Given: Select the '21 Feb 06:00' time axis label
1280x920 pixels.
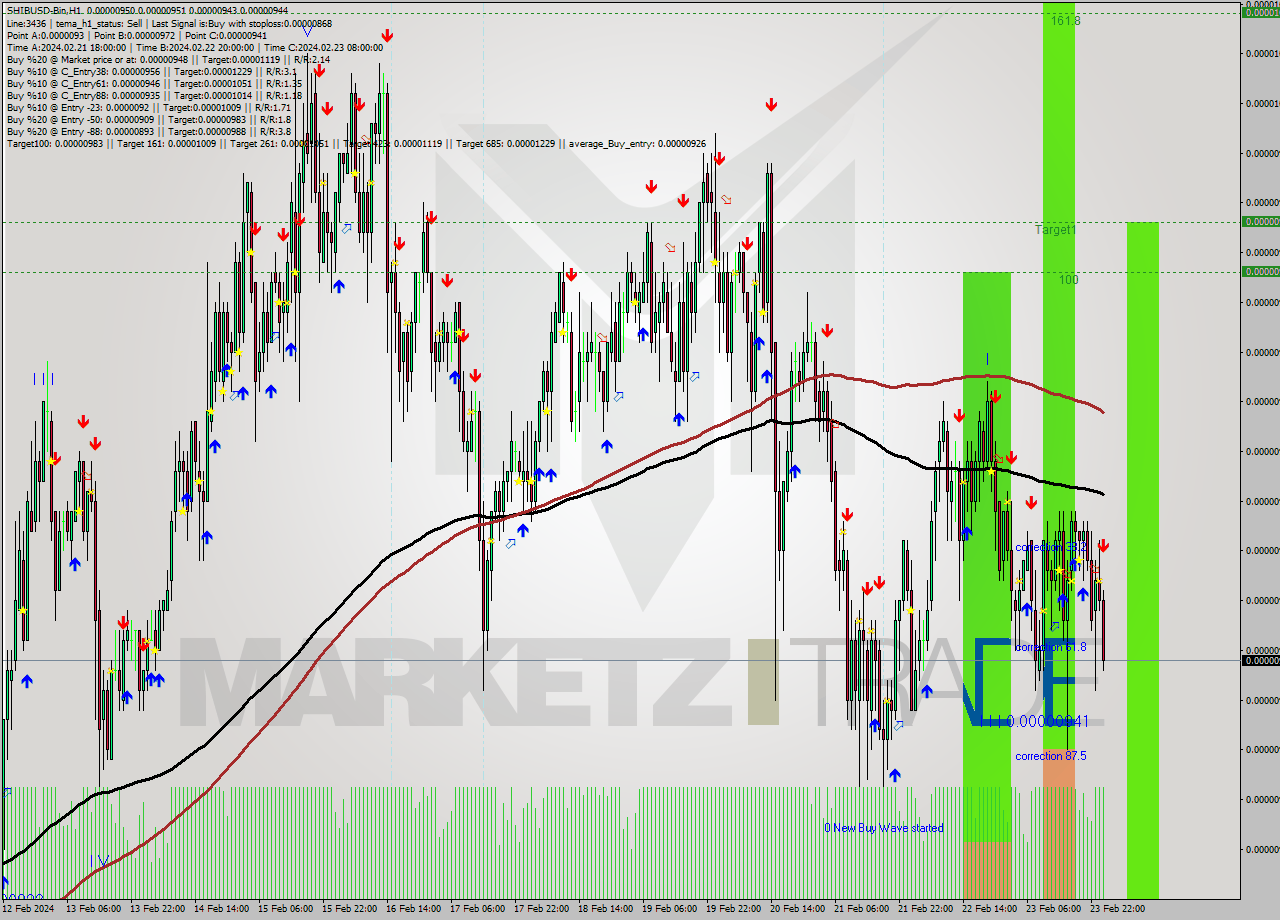Looking at the screenshot, I should [x=862, y=908].
